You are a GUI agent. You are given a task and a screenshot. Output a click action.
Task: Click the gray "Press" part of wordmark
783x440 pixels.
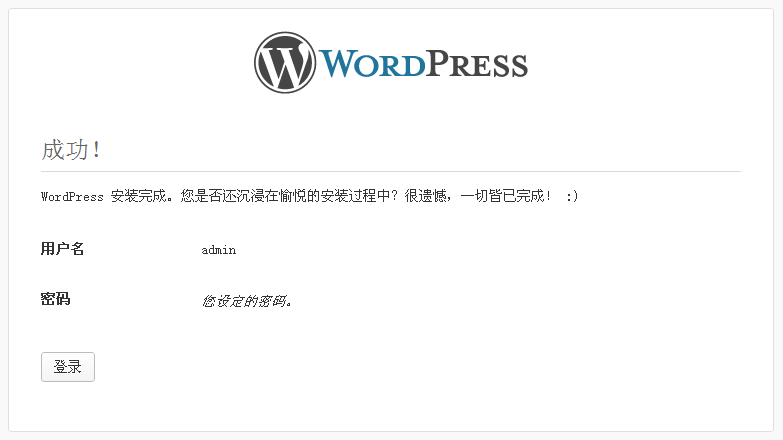pos(477,63)
